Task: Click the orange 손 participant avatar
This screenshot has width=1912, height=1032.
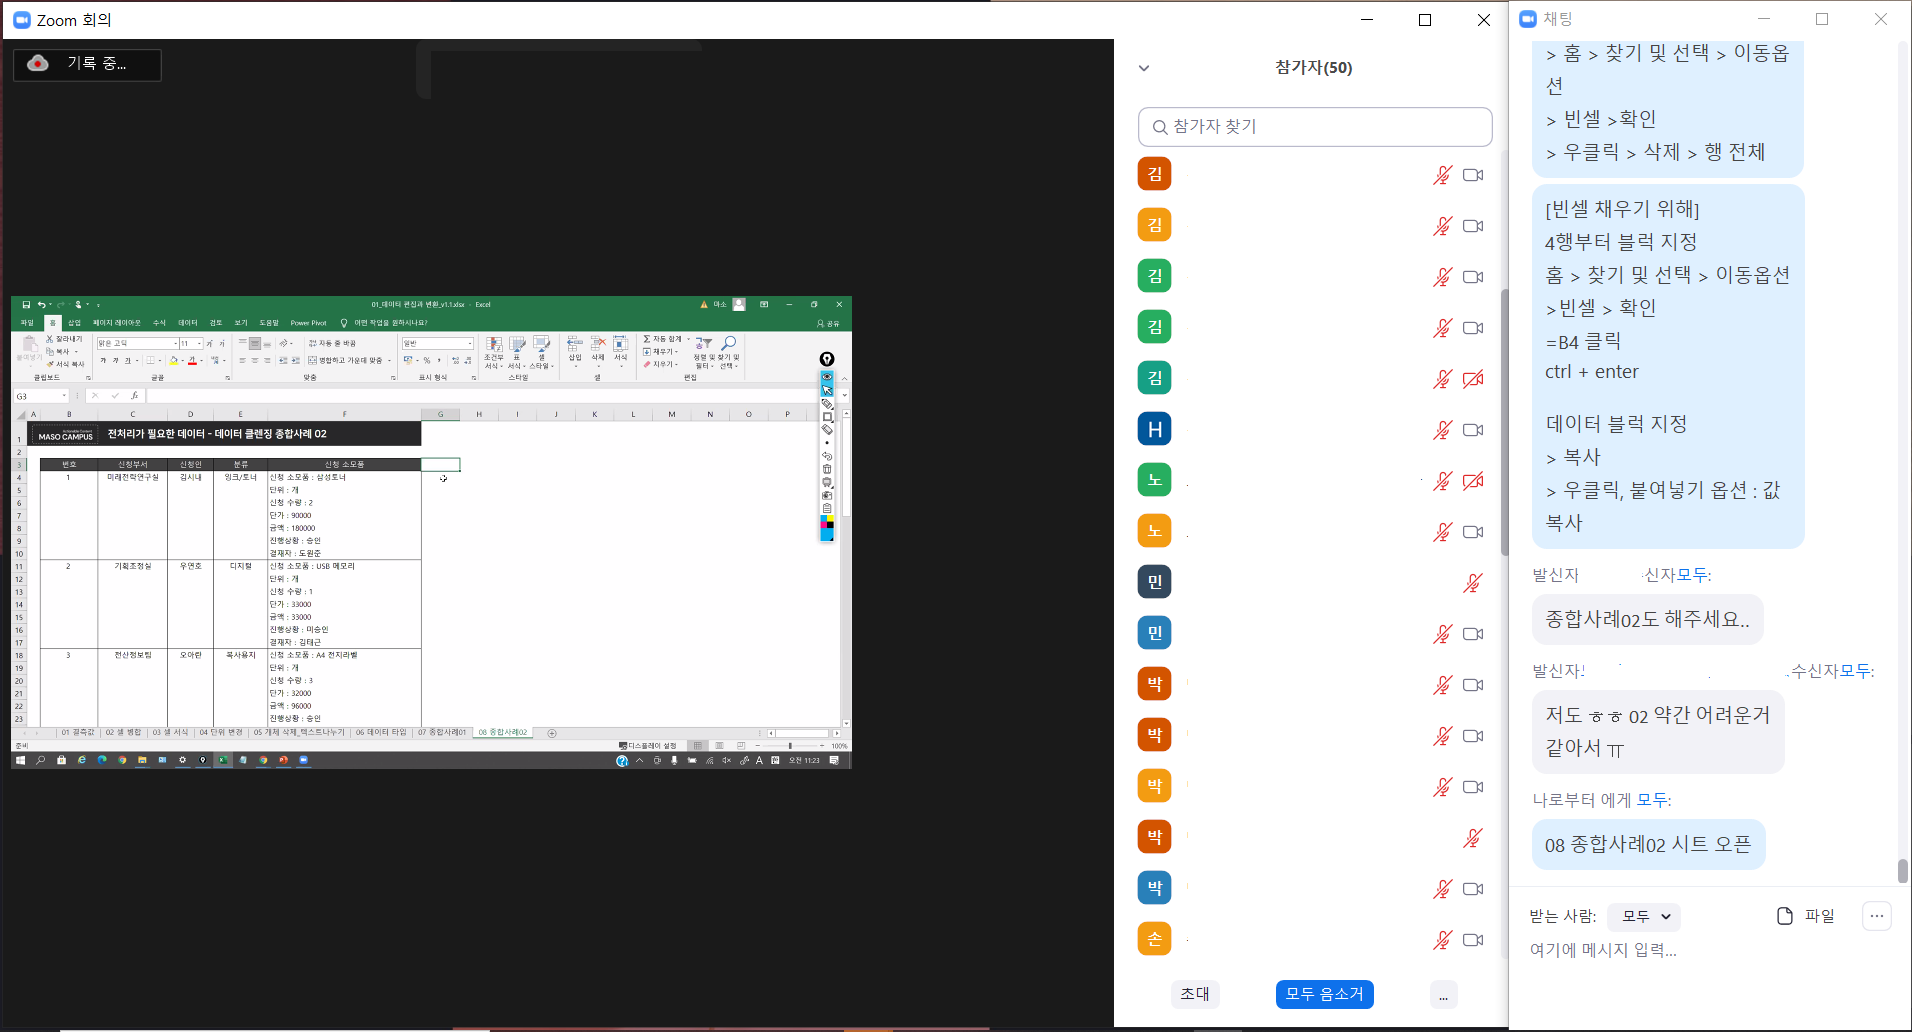Action: 1154,939
